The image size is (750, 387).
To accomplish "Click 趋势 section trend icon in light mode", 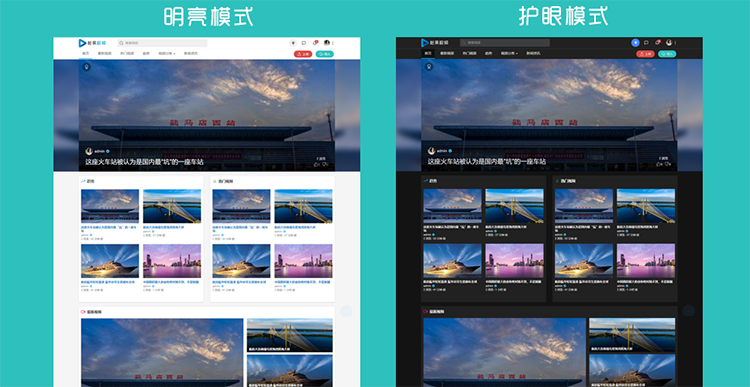I will coord(83,181).
